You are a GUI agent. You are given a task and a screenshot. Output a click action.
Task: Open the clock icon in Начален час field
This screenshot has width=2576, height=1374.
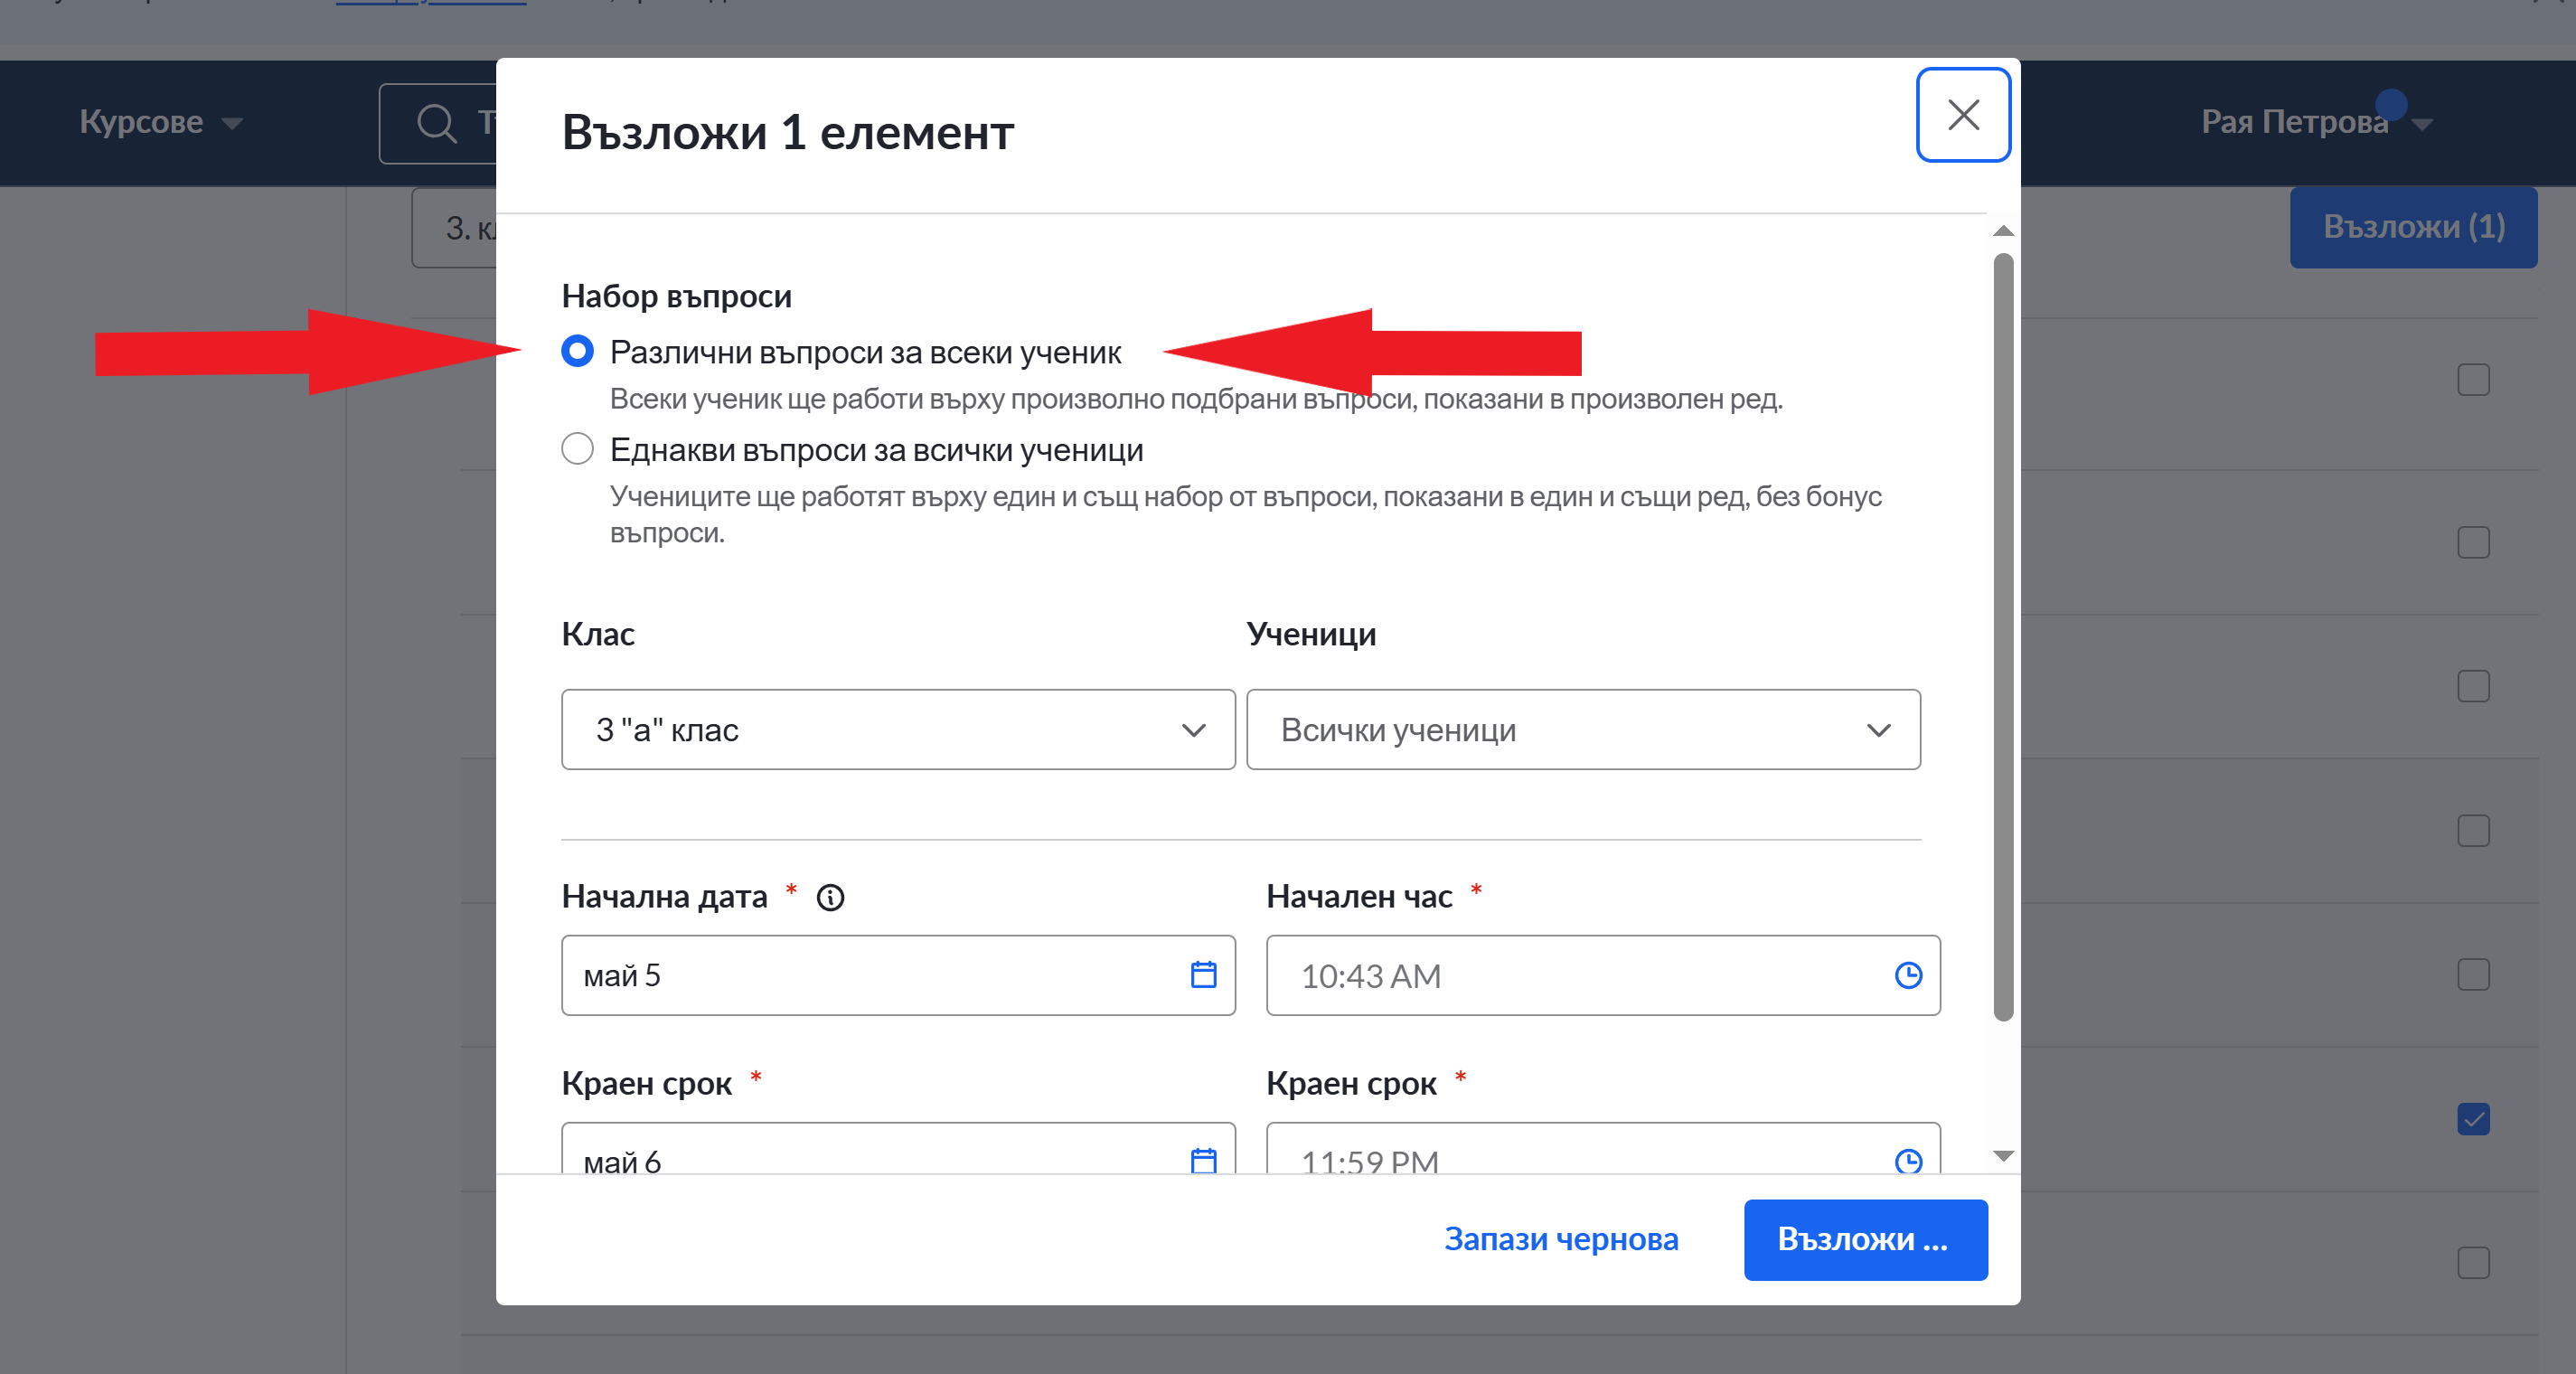(1908, 974)
